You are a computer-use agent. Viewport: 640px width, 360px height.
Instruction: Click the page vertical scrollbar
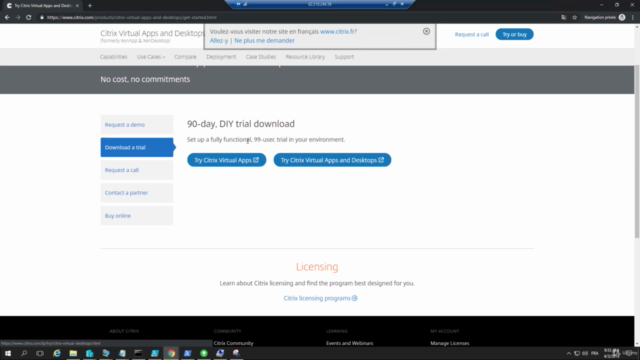(637, 152)
